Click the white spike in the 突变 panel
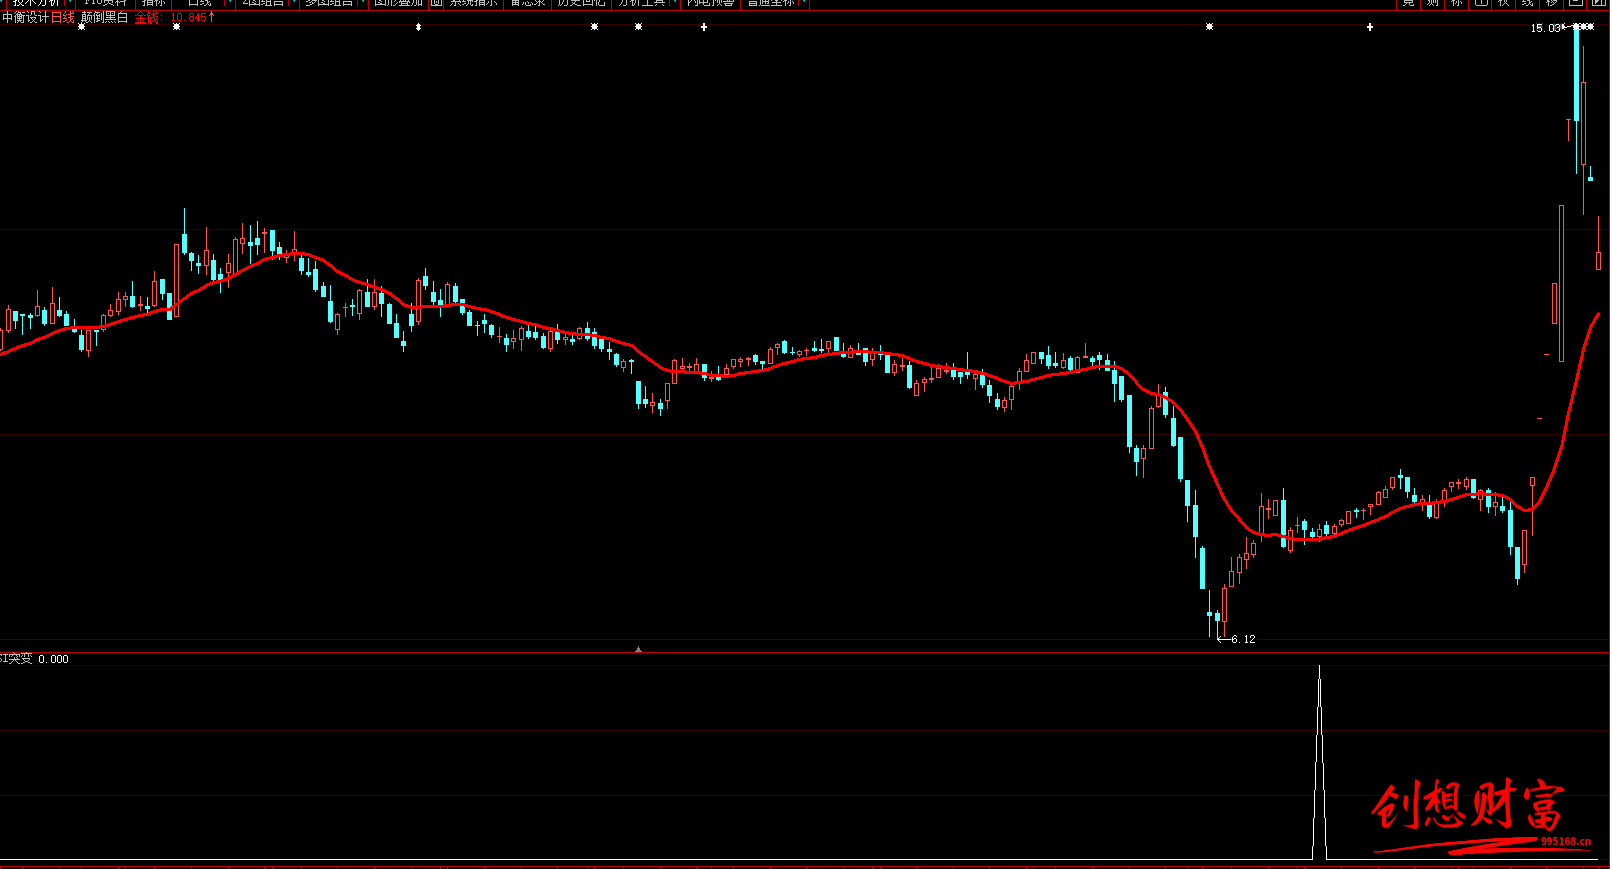This screenshot has width=1610, height=869. pos(1320,762)
